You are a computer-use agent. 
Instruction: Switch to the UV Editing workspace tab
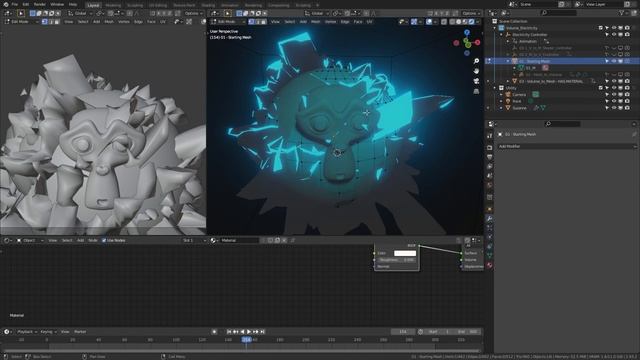pos(158,5)
